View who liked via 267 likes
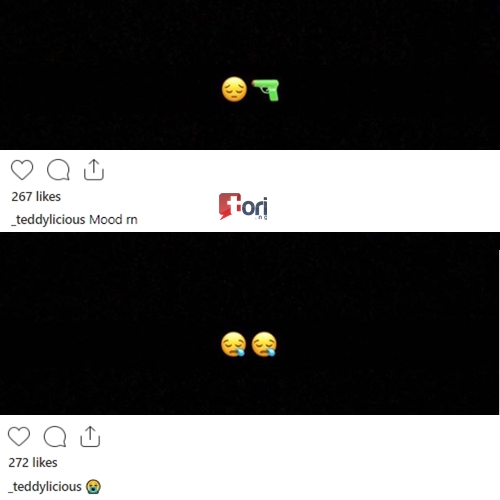The width and height of the screenshot is (500, 500). (x=36, y=197)
